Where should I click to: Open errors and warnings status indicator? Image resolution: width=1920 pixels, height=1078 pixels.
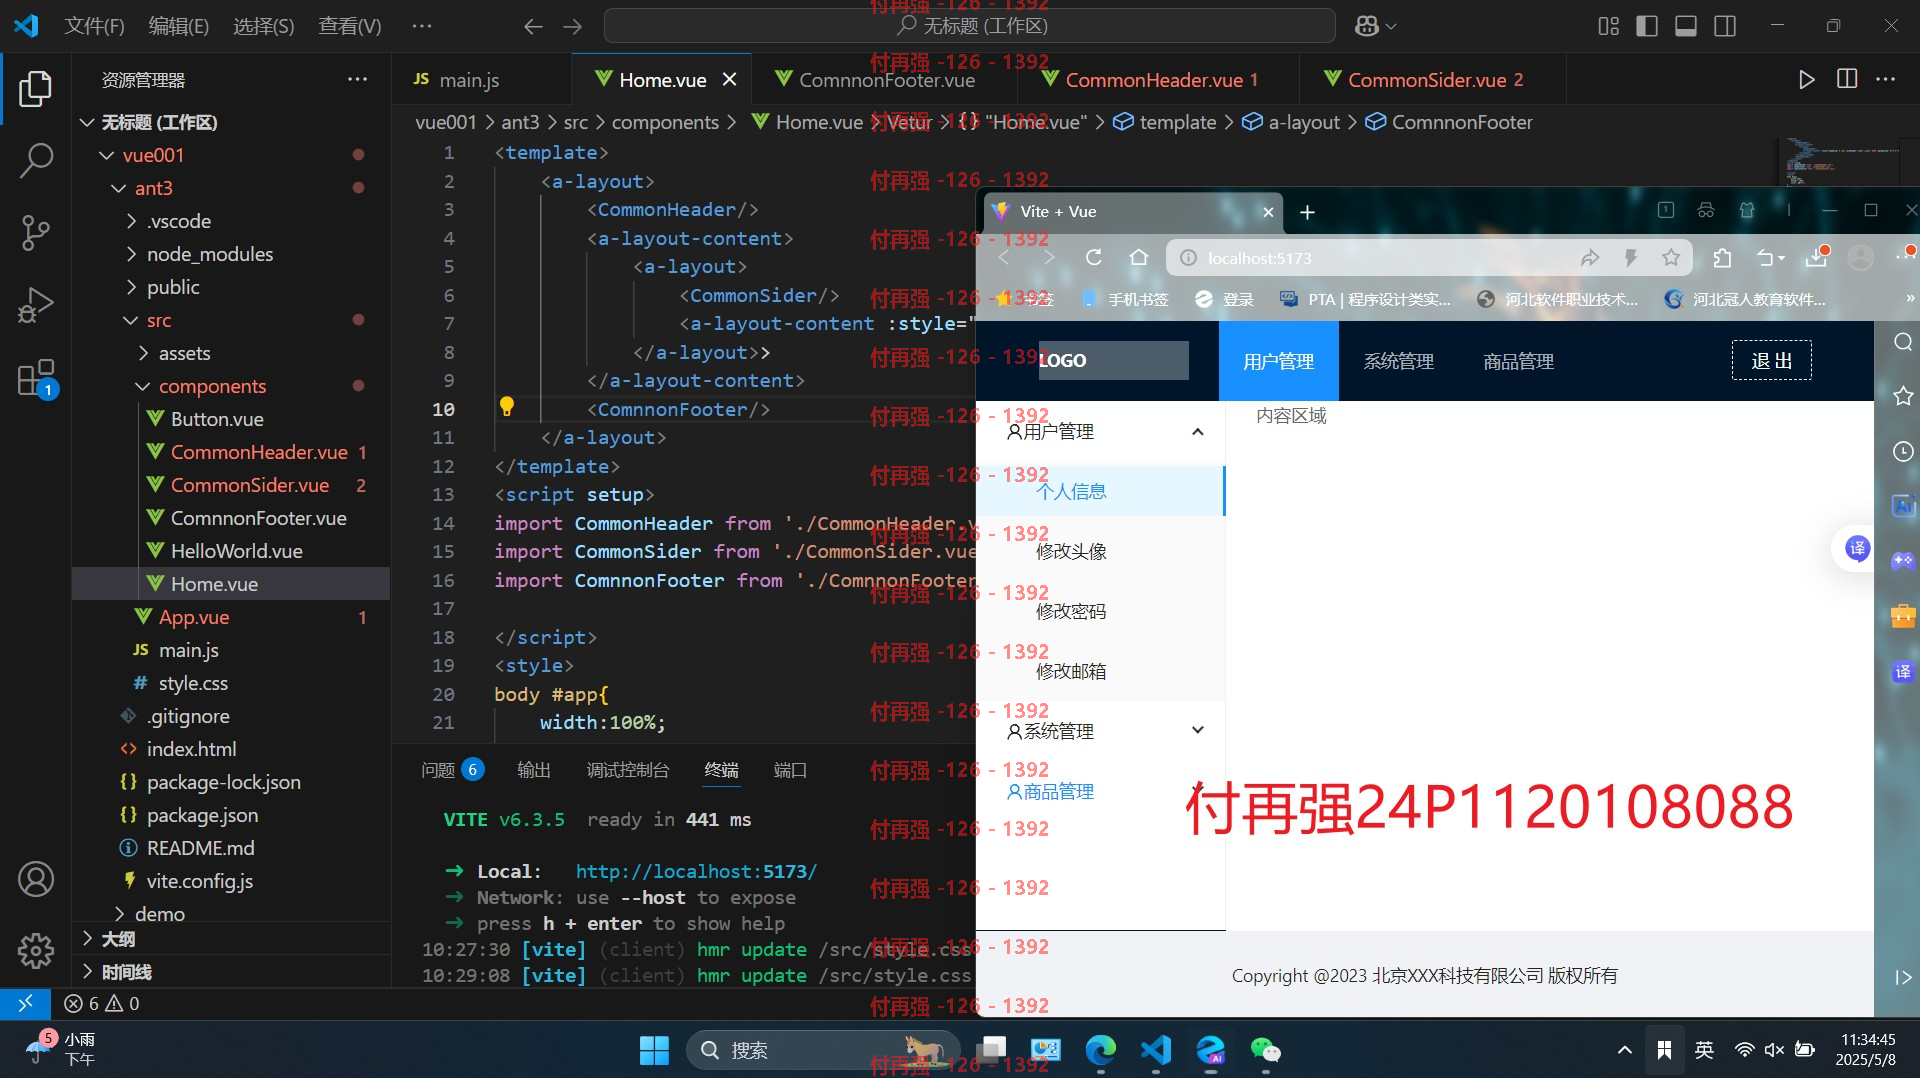[x=102, y=1003]
